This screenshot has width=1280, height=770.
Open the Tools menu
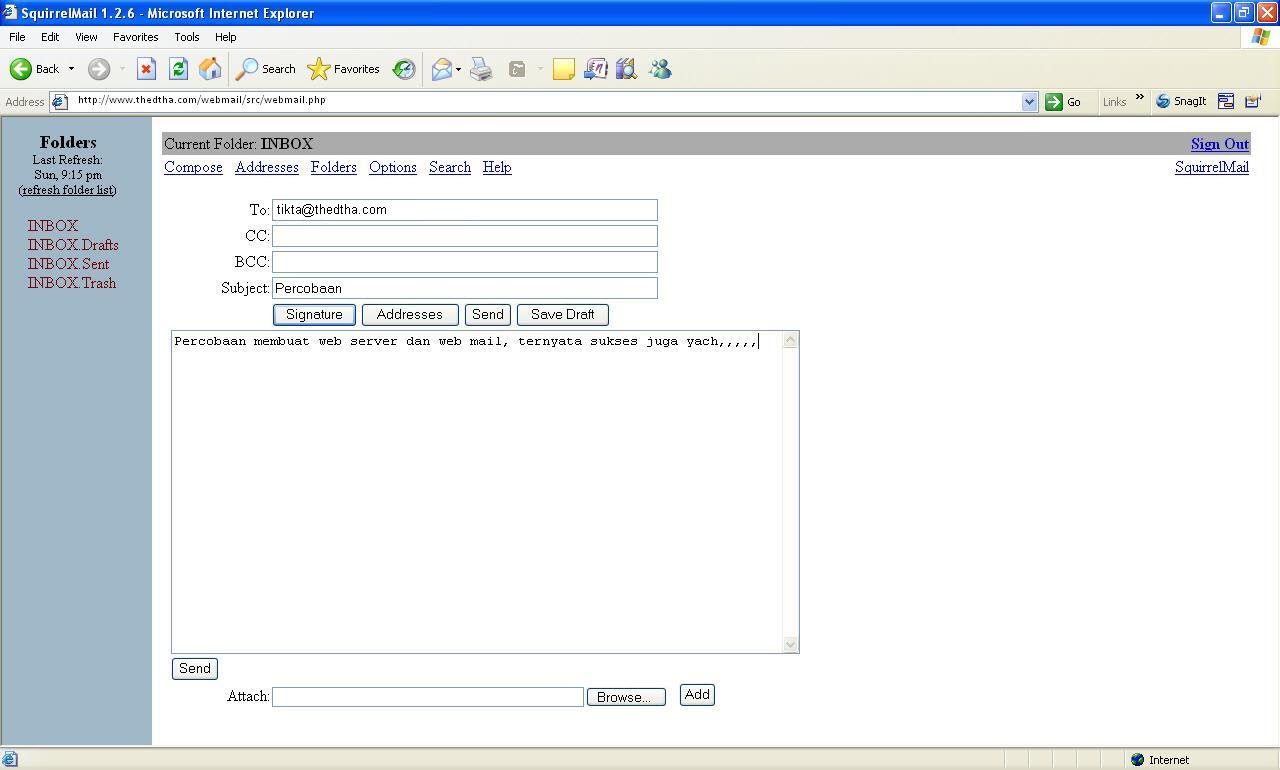coord(187,37)
